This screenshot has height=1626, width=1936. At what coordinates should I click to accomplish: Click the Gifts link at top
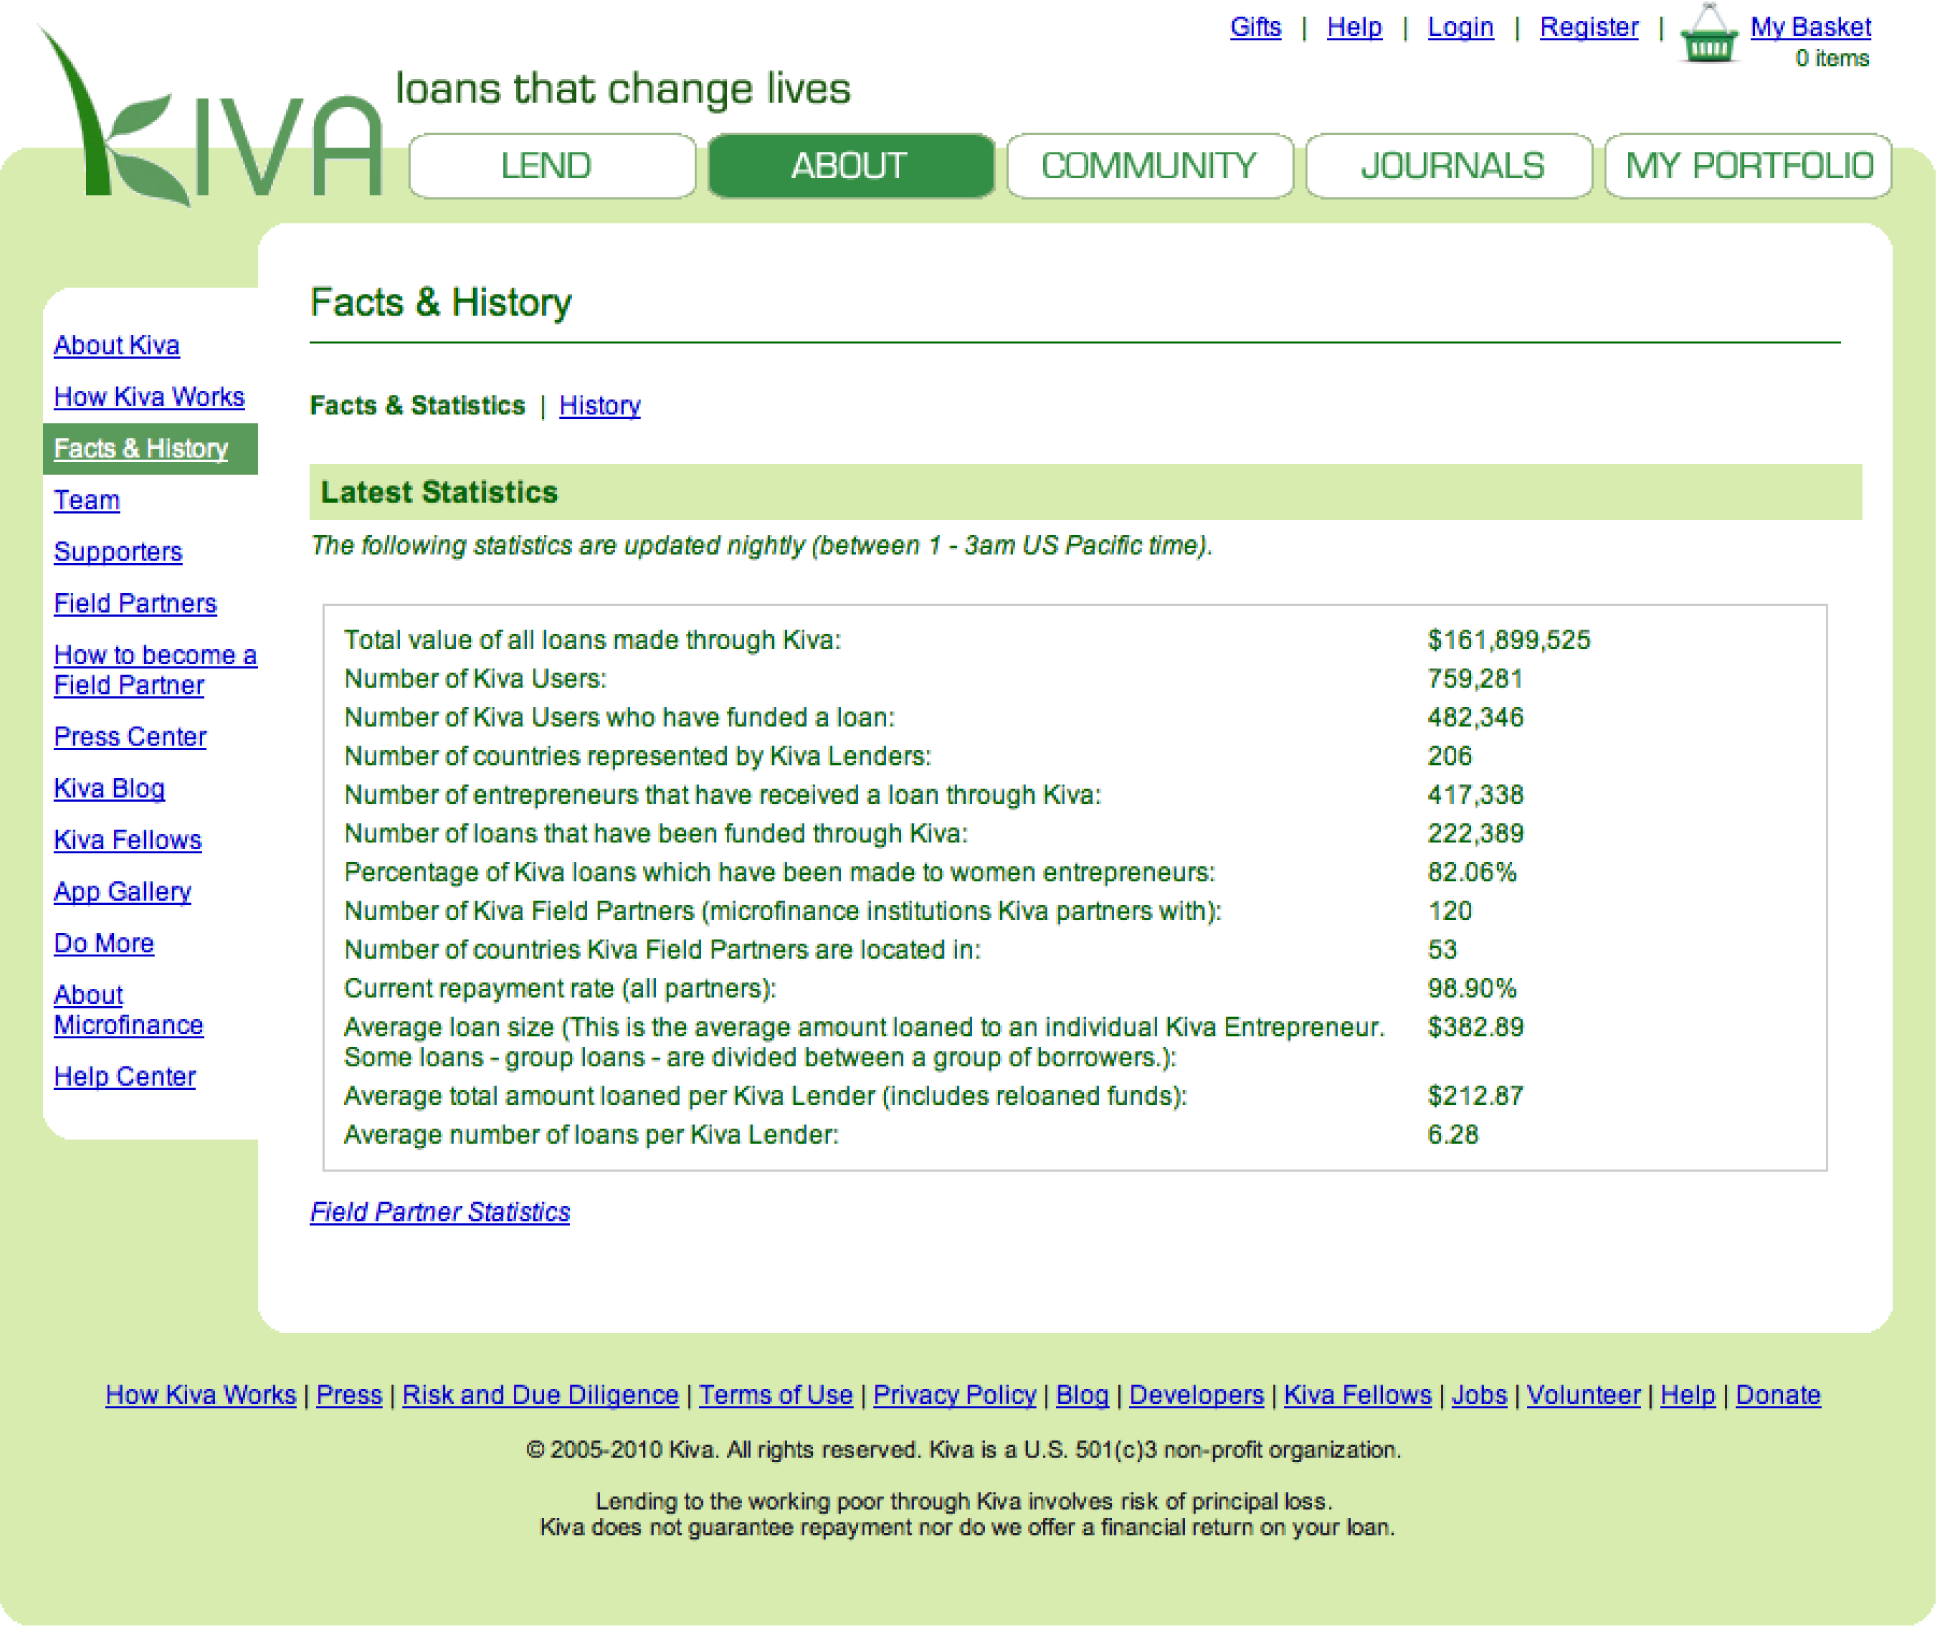pos(1255,27)
